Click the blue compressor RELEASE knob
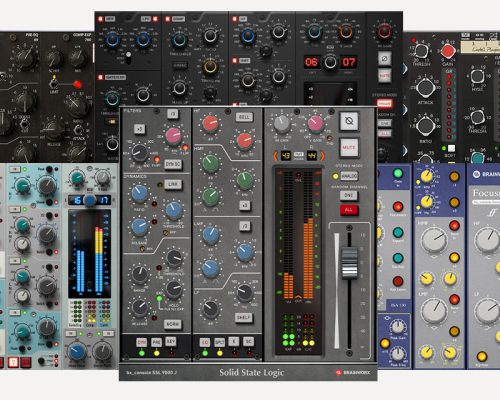 (x=140, y=226)
